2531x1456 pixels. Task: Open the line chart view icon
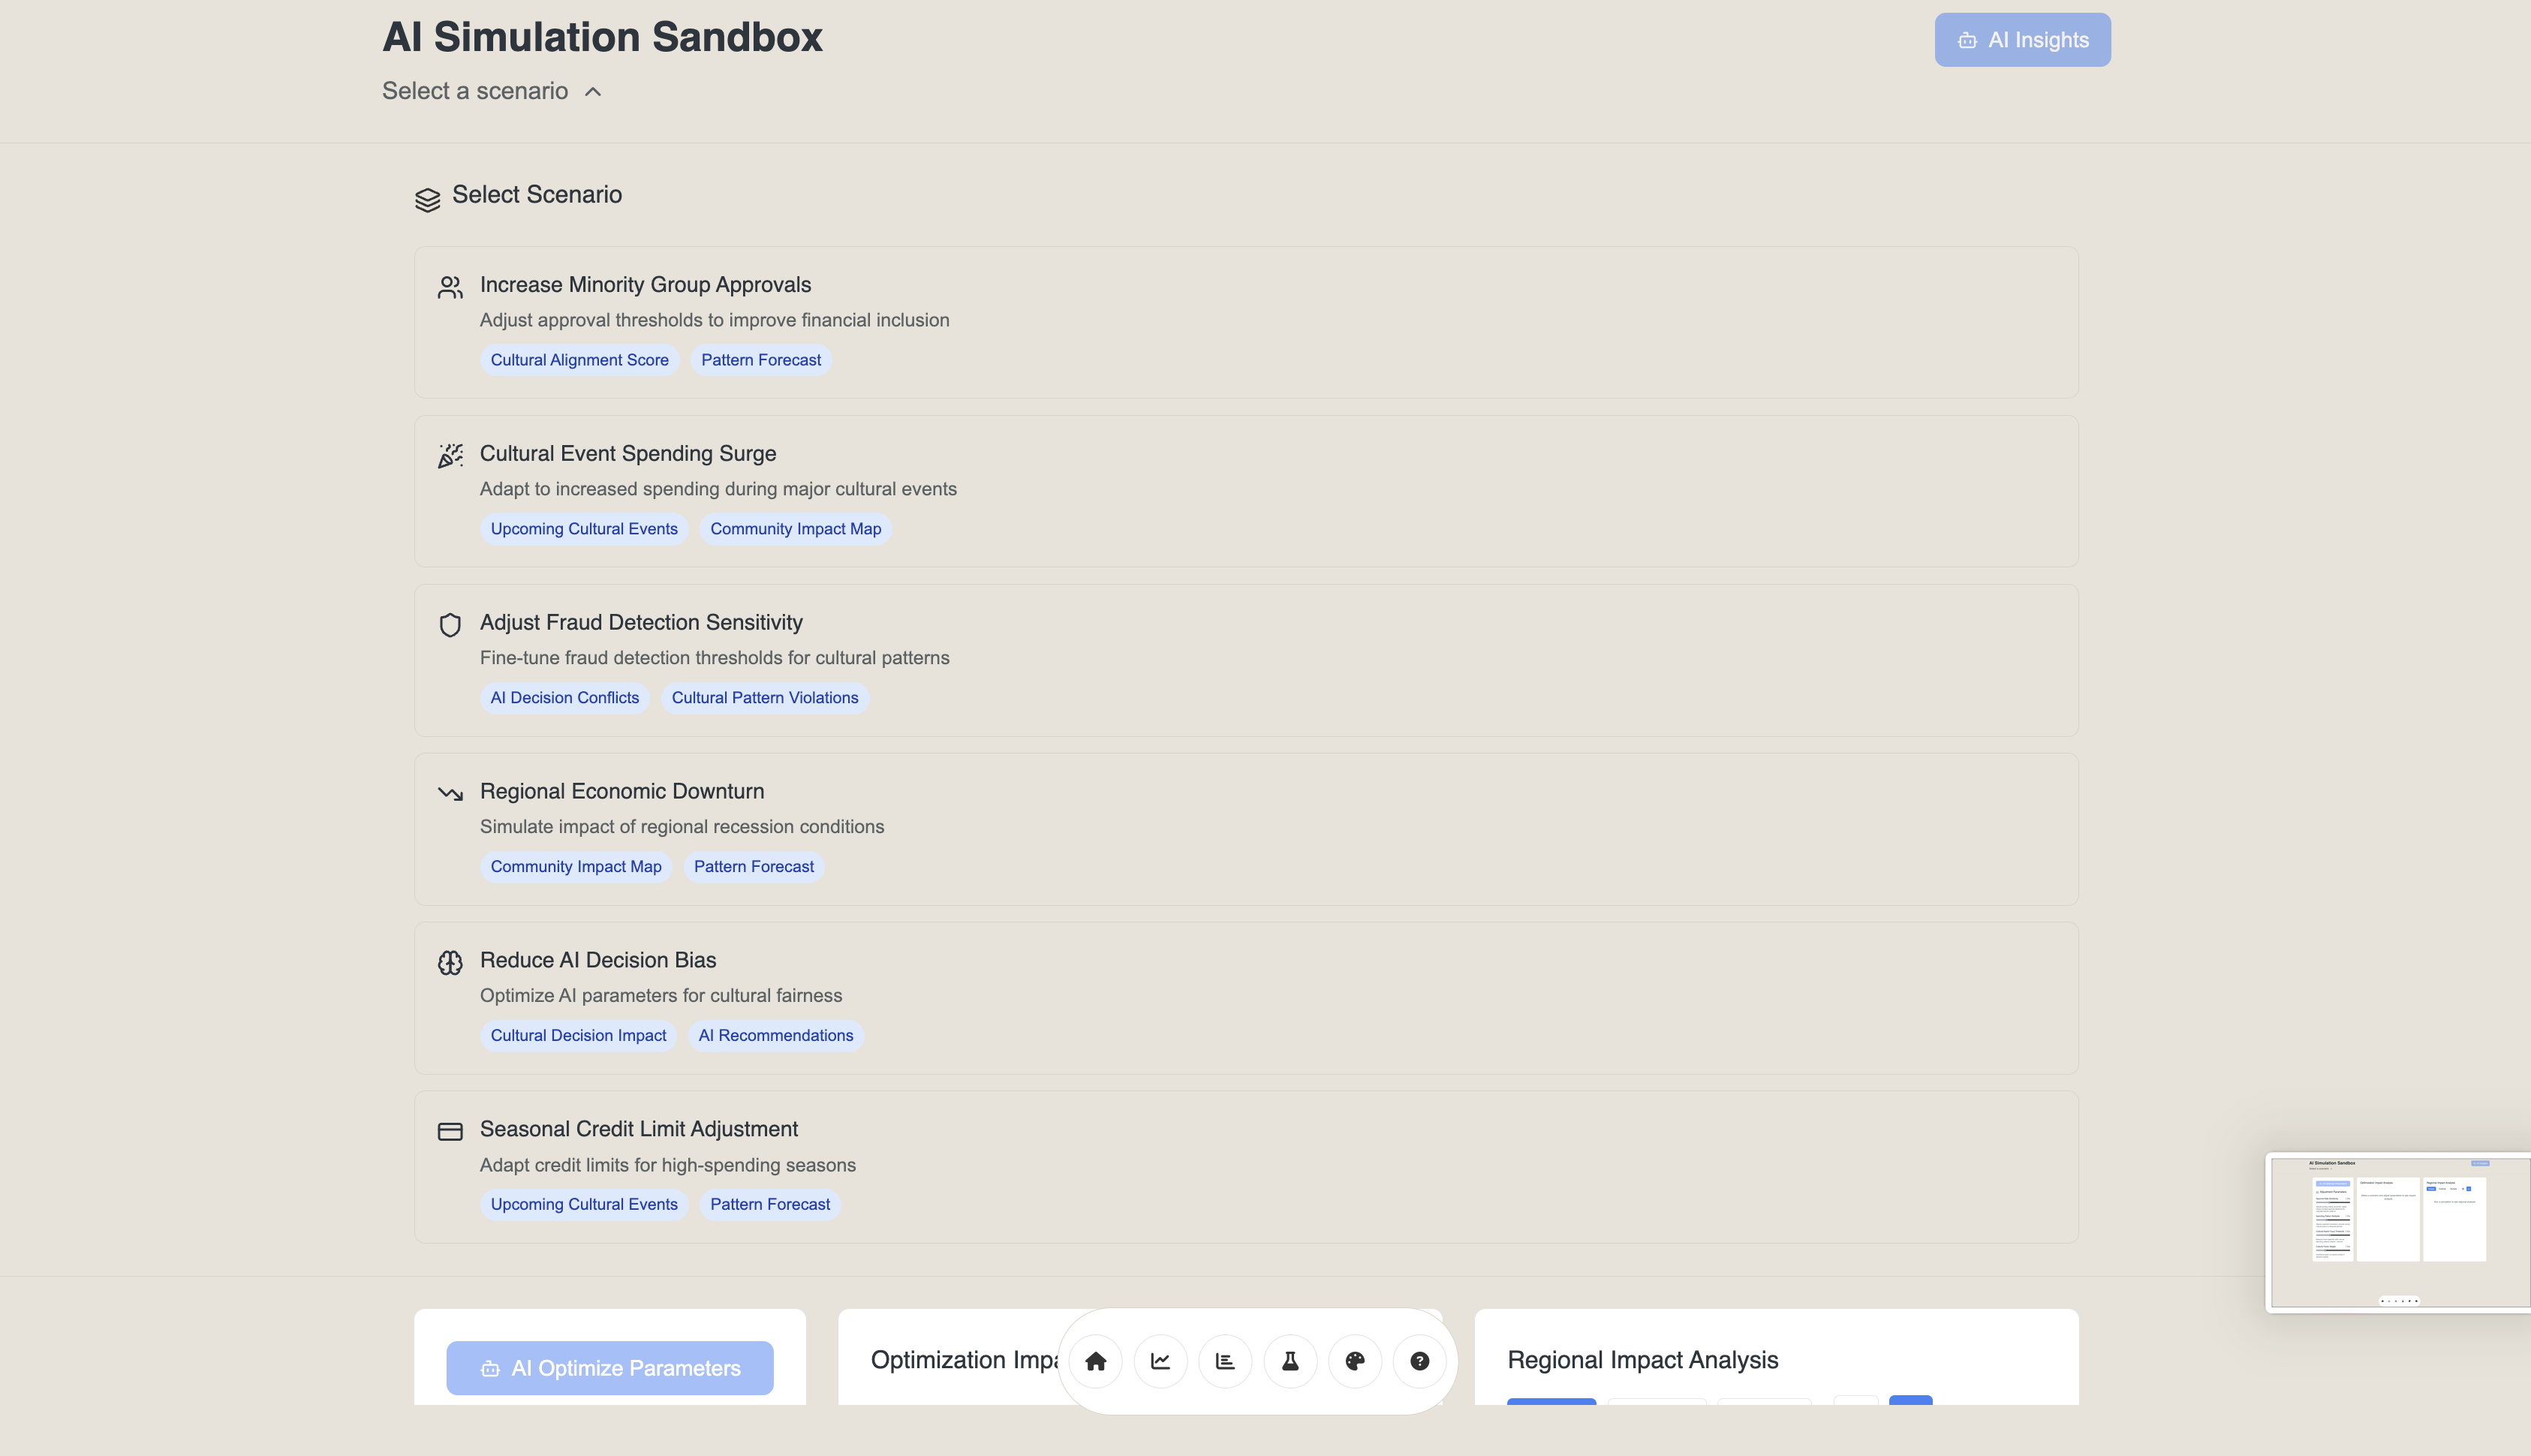(1160, 1361)
